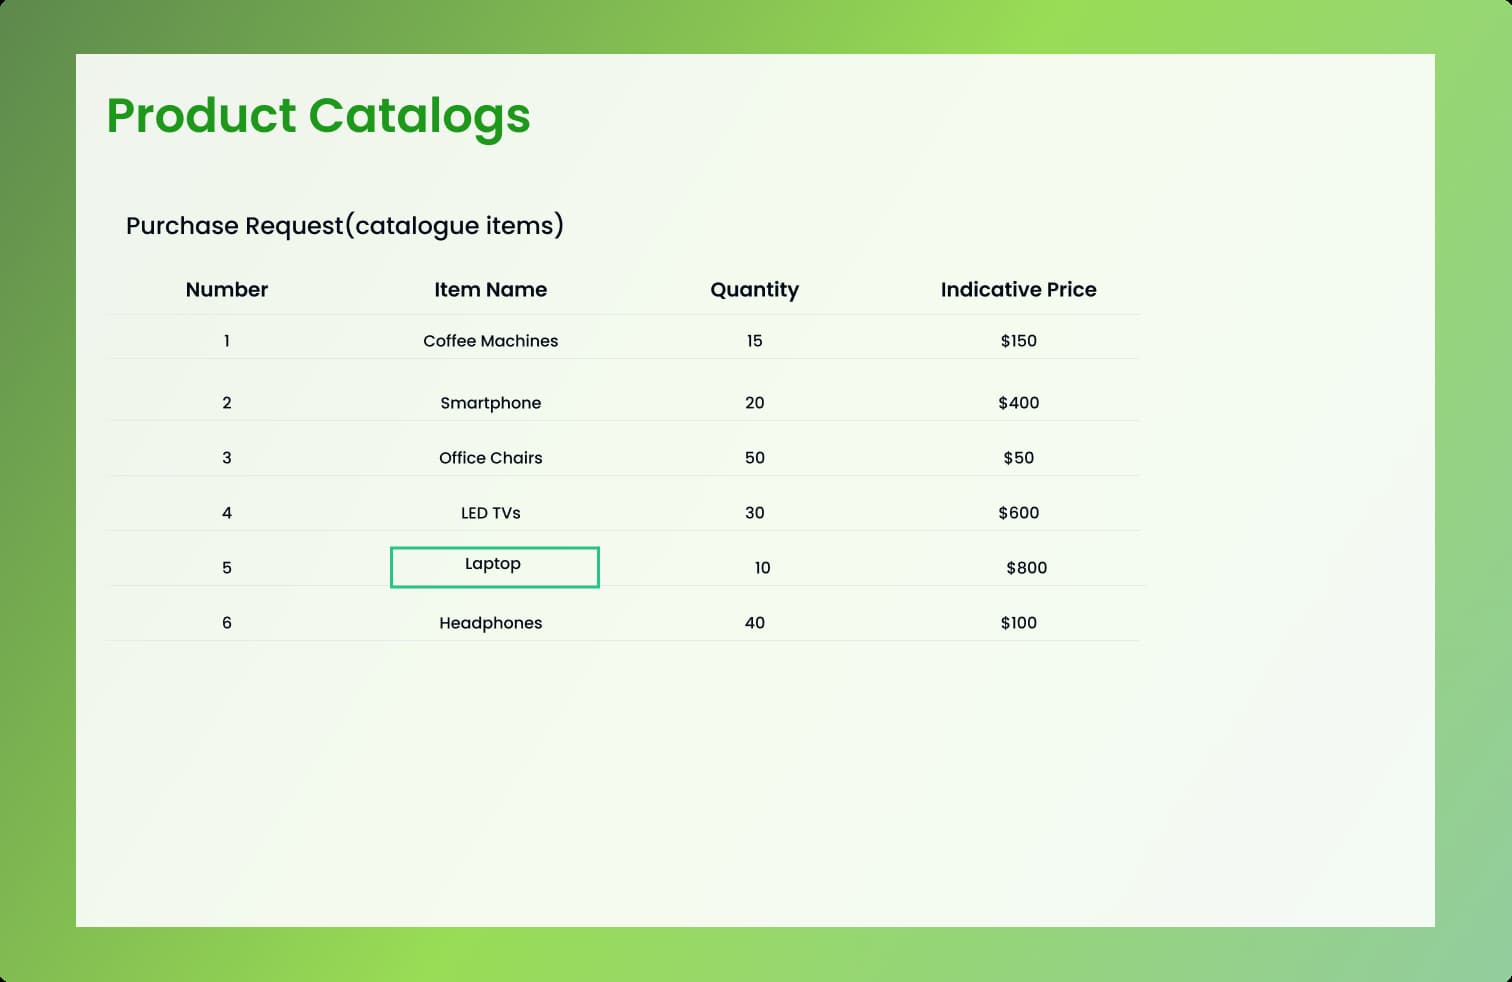Screen dimensions: 1512x982
Task: Click the $600 price of LED TVs
Action: [1018, 513]
